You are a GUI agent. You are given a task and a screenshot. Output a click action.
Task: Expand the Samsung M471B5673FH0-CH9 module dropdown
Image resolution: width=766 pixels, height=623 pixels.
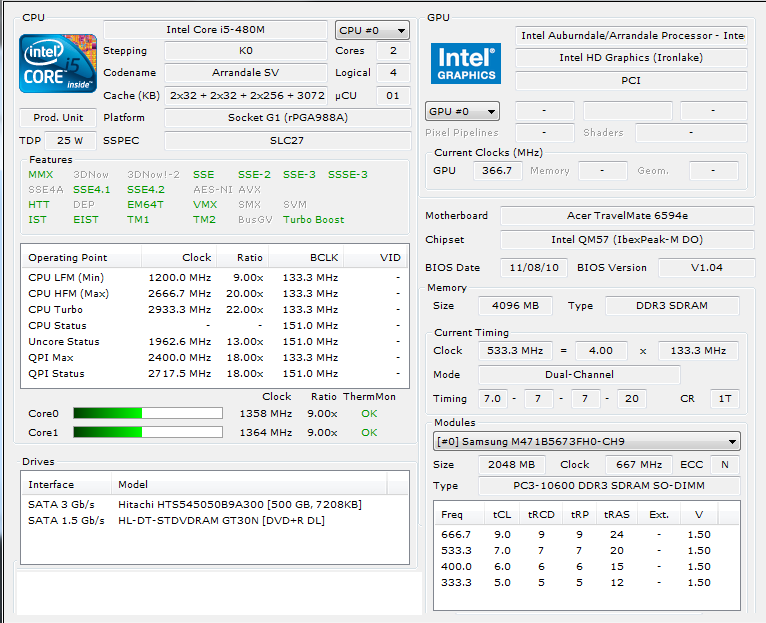pyautogui.click(x=586, y=441)
